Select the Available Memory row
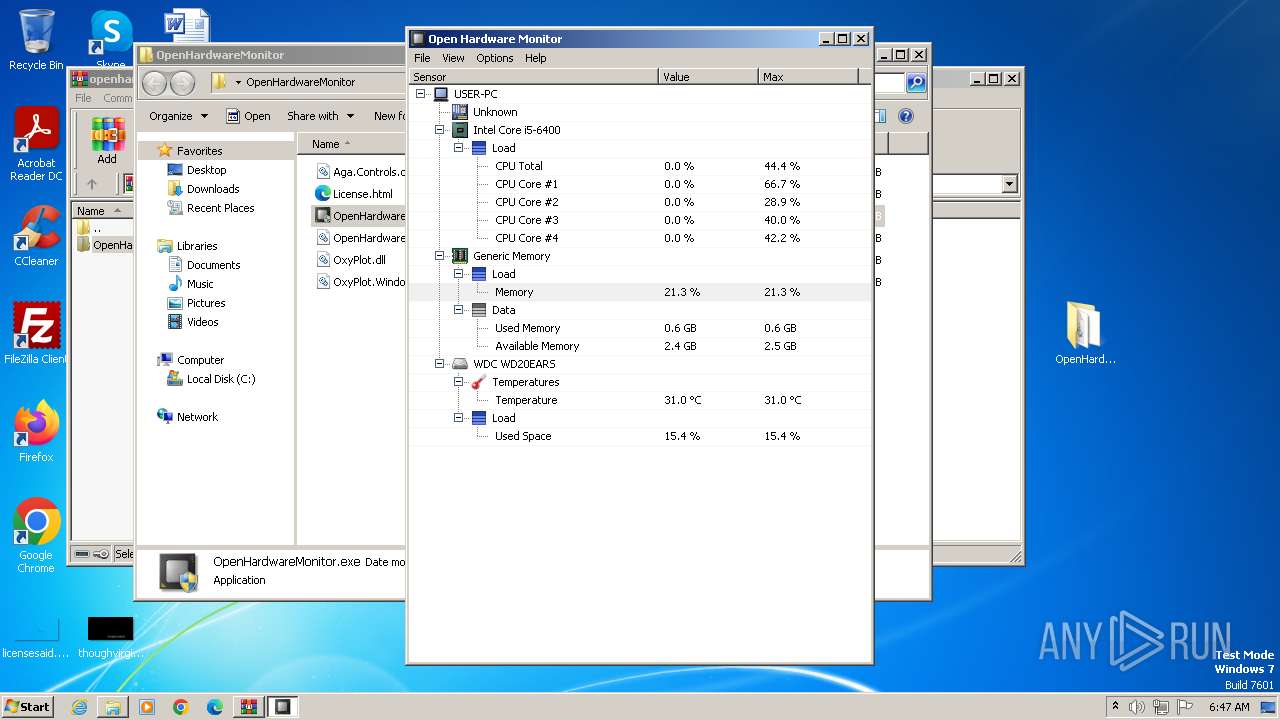Screen dimensions: 1280x720 point(640,346)
